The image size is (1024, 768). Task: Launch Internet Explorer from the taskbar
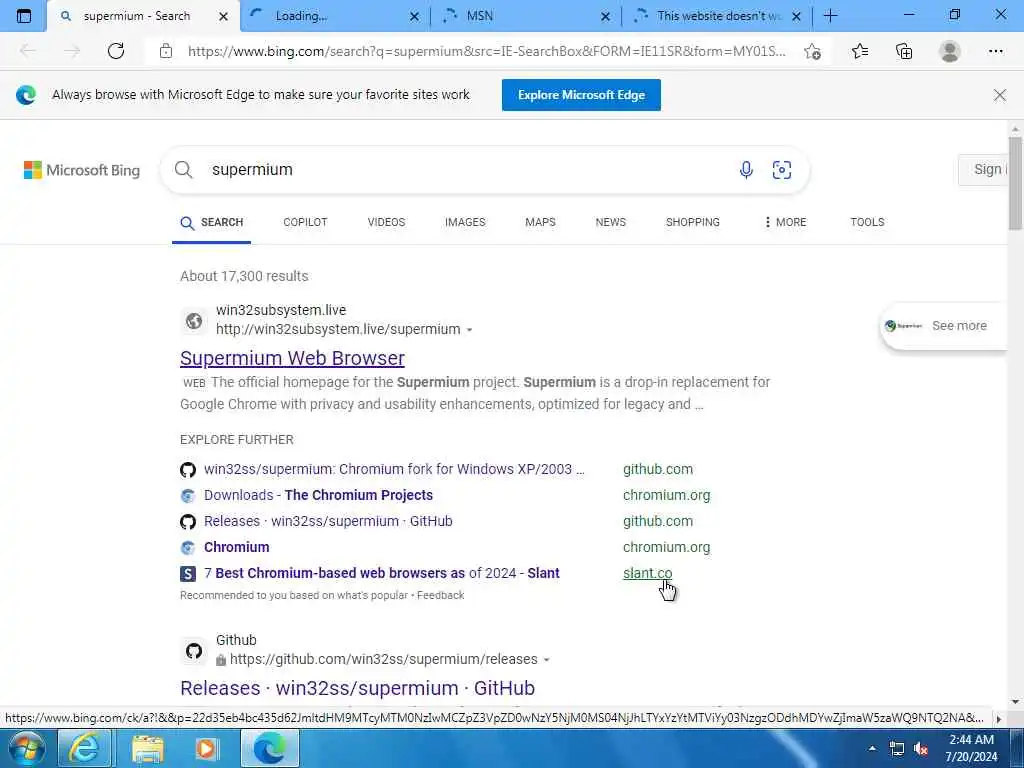(x=85, y=748)
